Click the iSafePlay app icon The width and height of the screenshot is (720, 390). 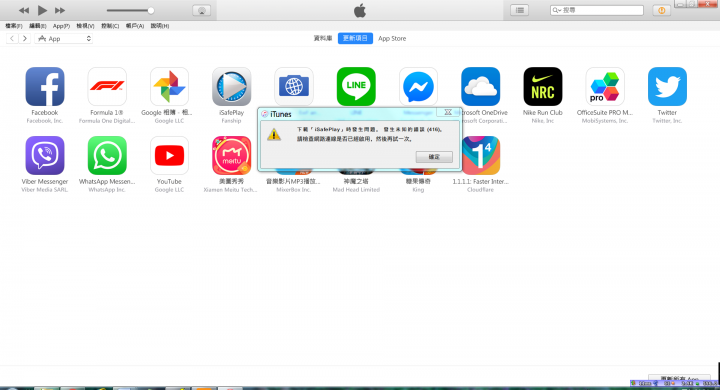tap(231, 86)
